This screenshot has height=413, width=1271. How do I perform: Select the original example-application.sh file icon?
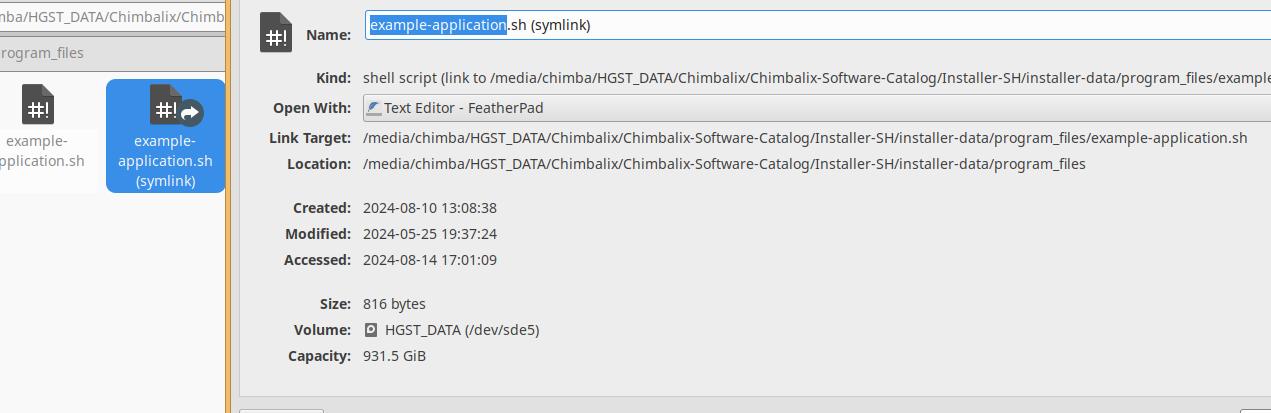point(37,105)
